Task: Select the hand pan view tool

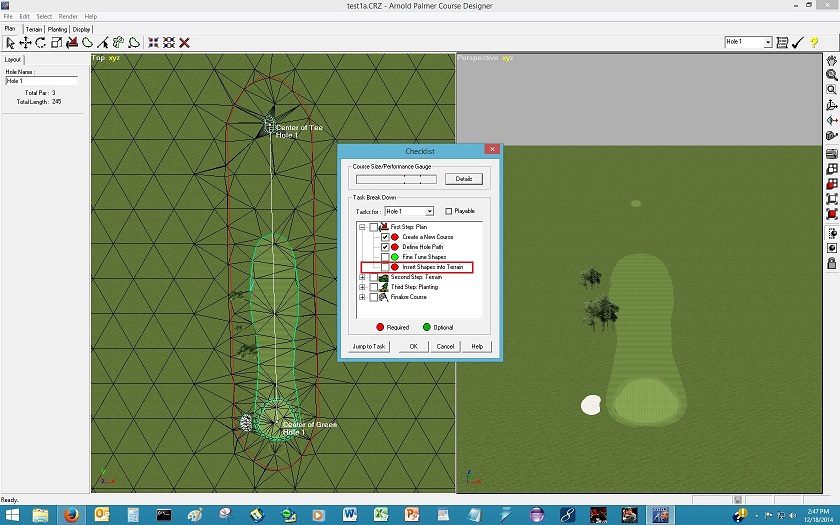Action: 831,61
